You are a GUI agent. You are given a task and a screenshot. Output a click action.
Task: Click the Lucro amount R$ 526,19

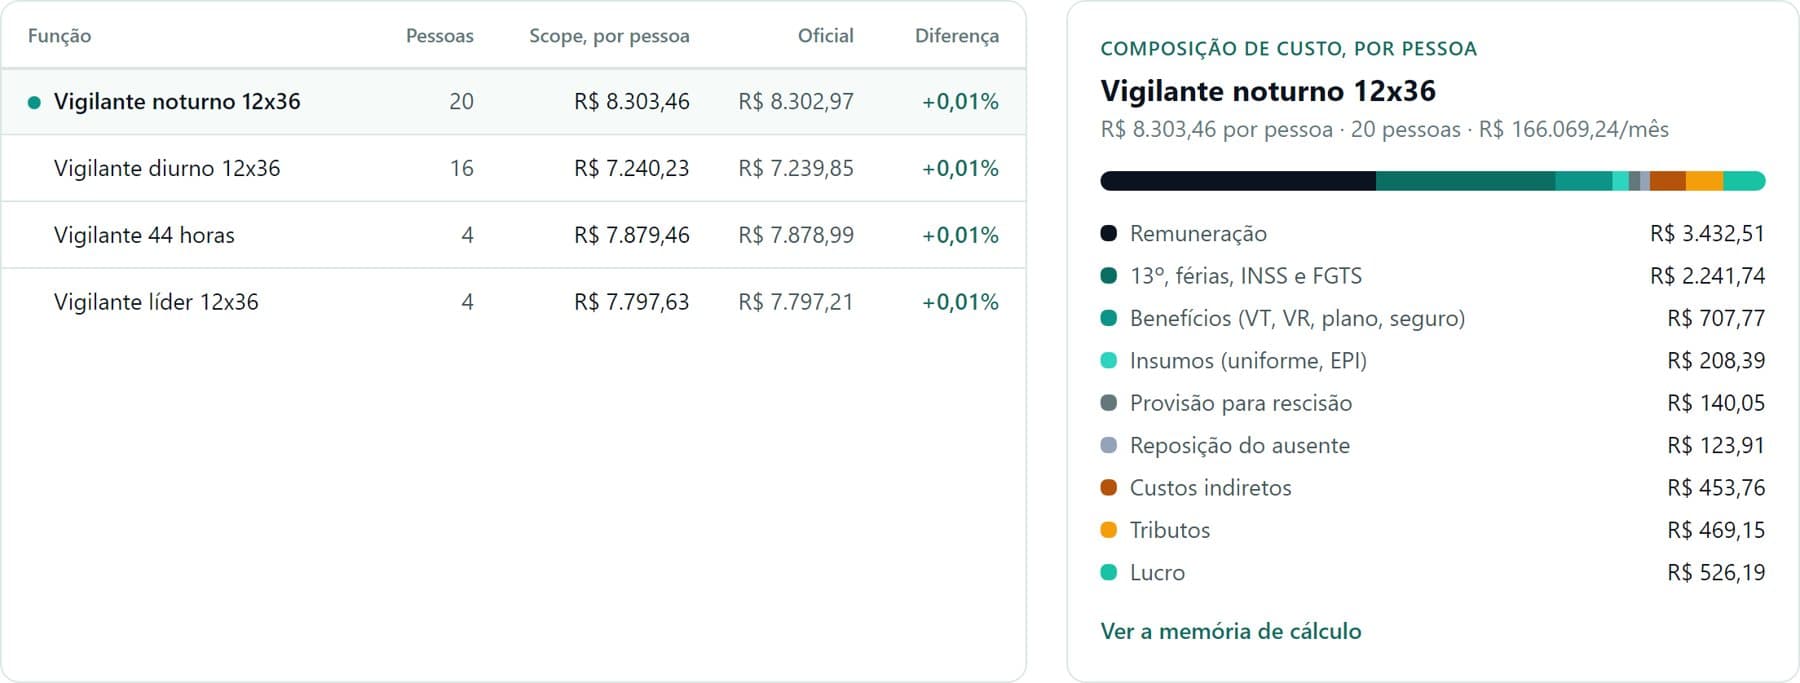(x=1716, y=572)
